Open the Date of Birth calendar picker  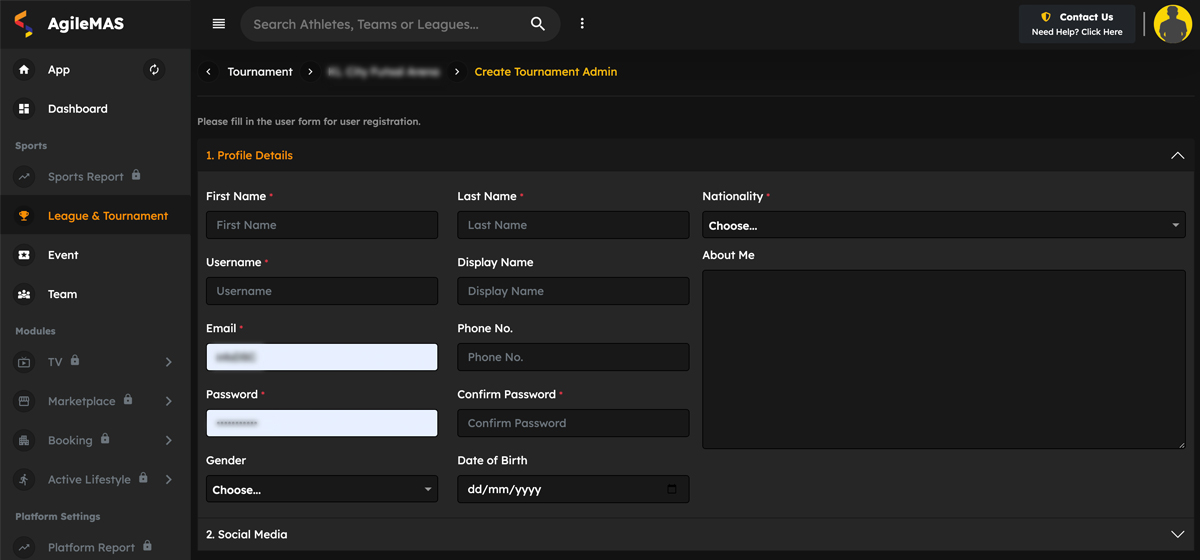pyautogui.click(x=671, y=489)
